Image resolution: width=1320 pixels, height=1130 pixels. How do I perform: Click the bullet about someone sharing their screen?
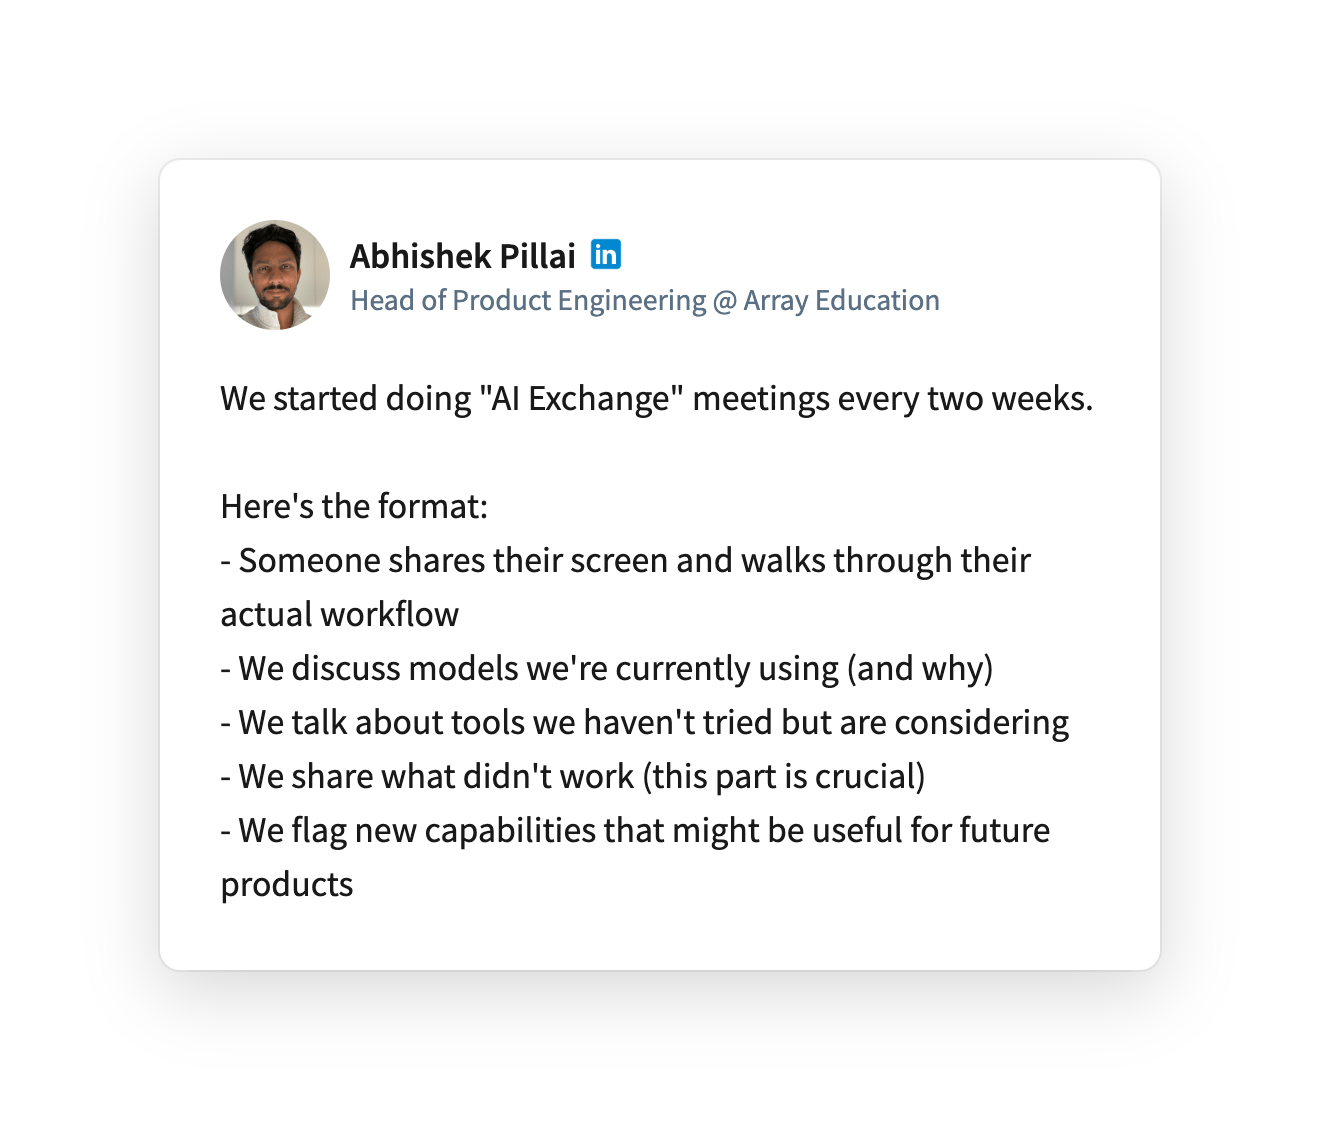click(x=626, y=587)
